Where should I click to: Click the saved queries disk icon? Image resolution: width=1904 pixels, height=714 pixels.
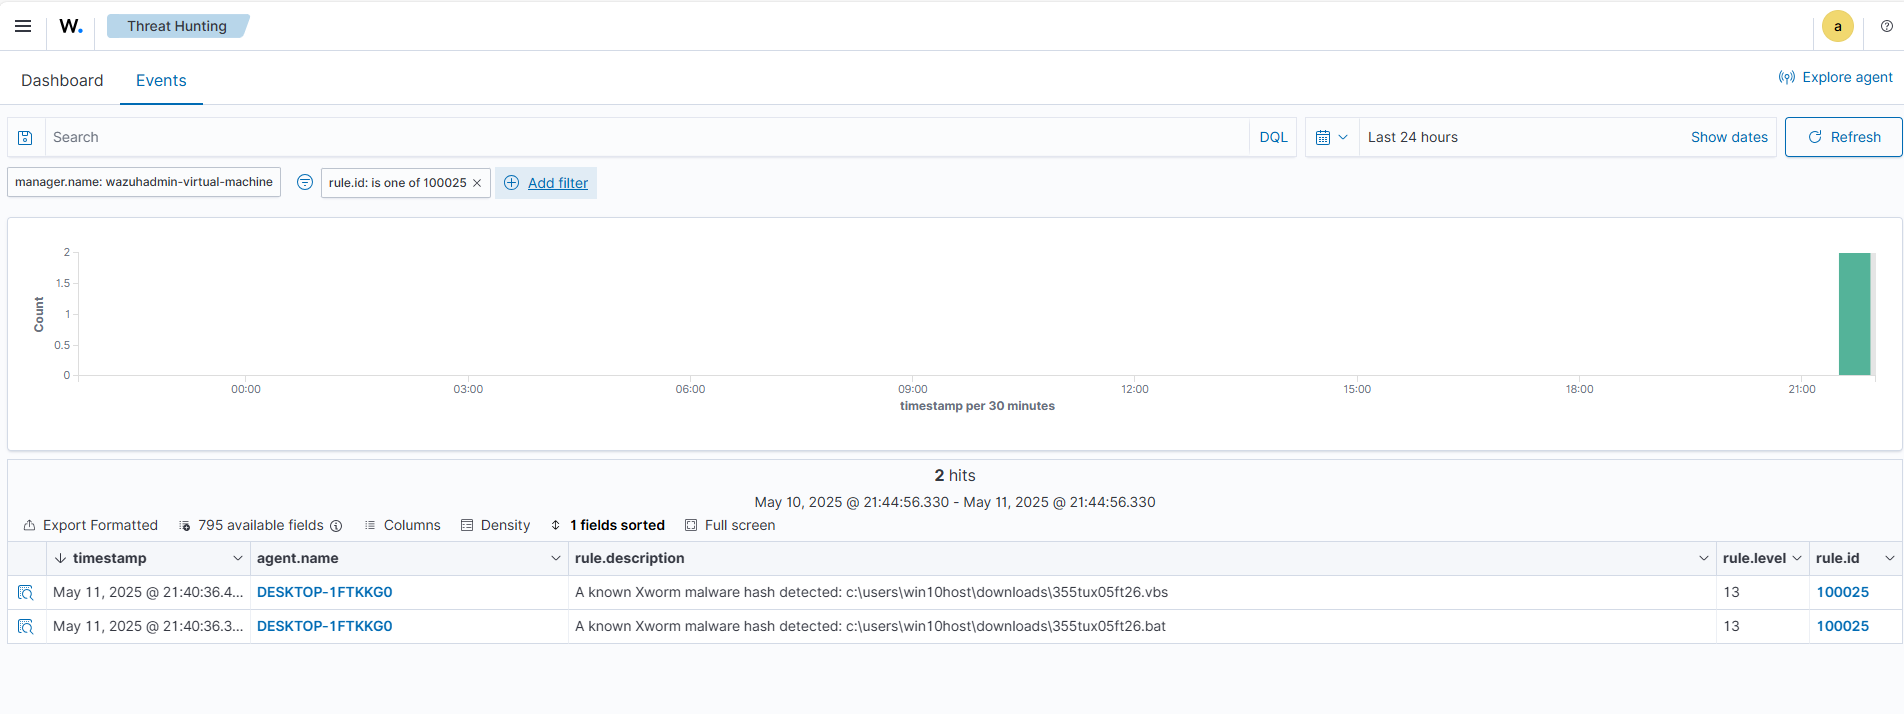[x=26, y=138]
